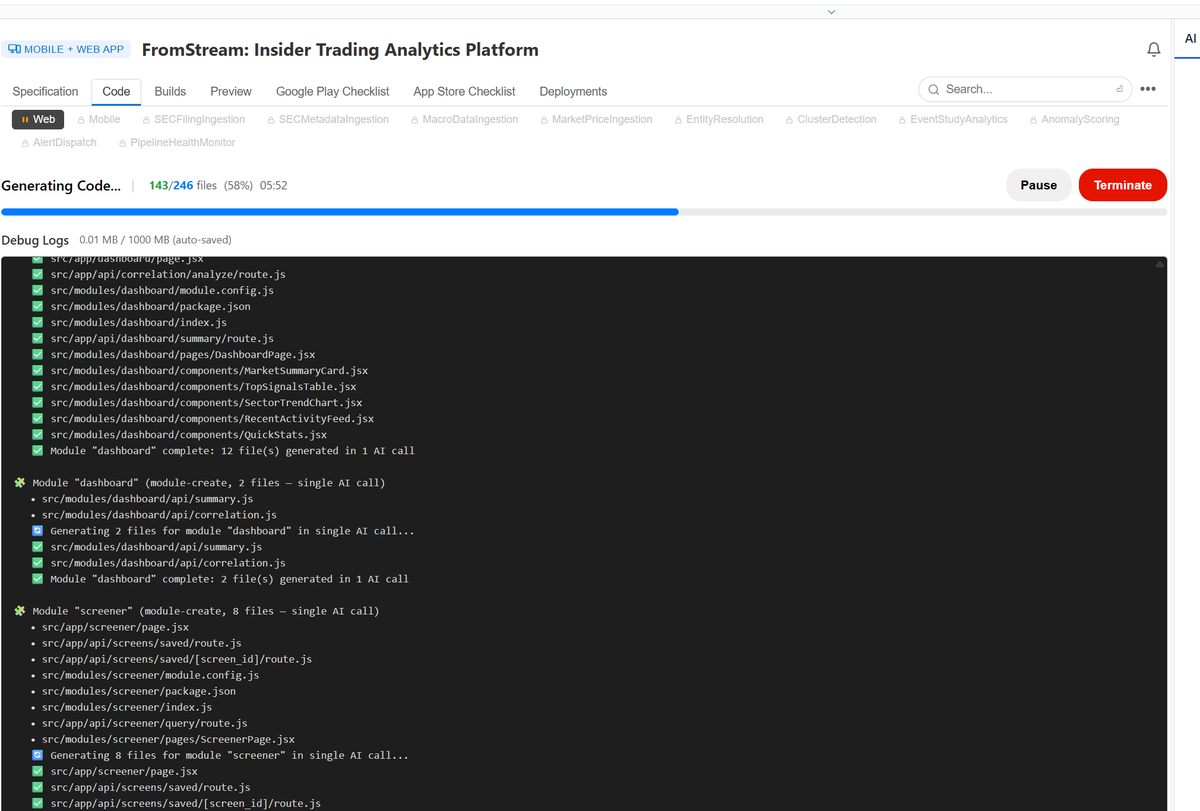The height and width of the screenshot is (811, 1200).
Task: Select the MacroDataIngestion chip
Action: click(463, 119)
